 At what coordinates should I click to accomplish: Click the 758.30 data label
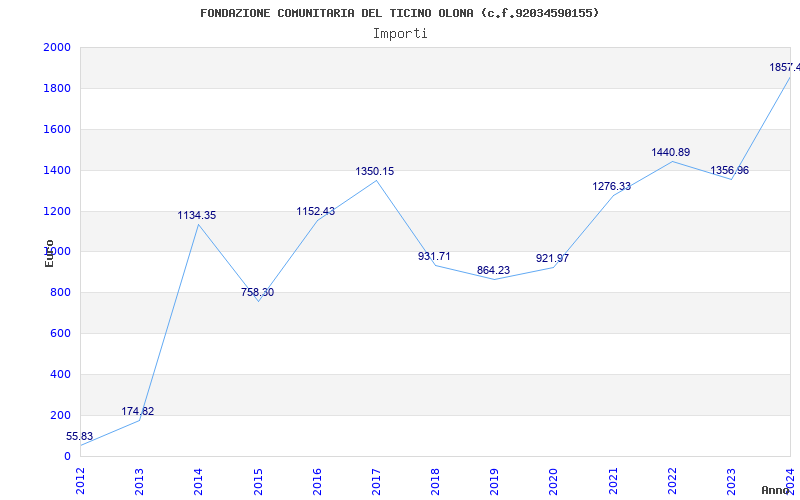(257, 292)
